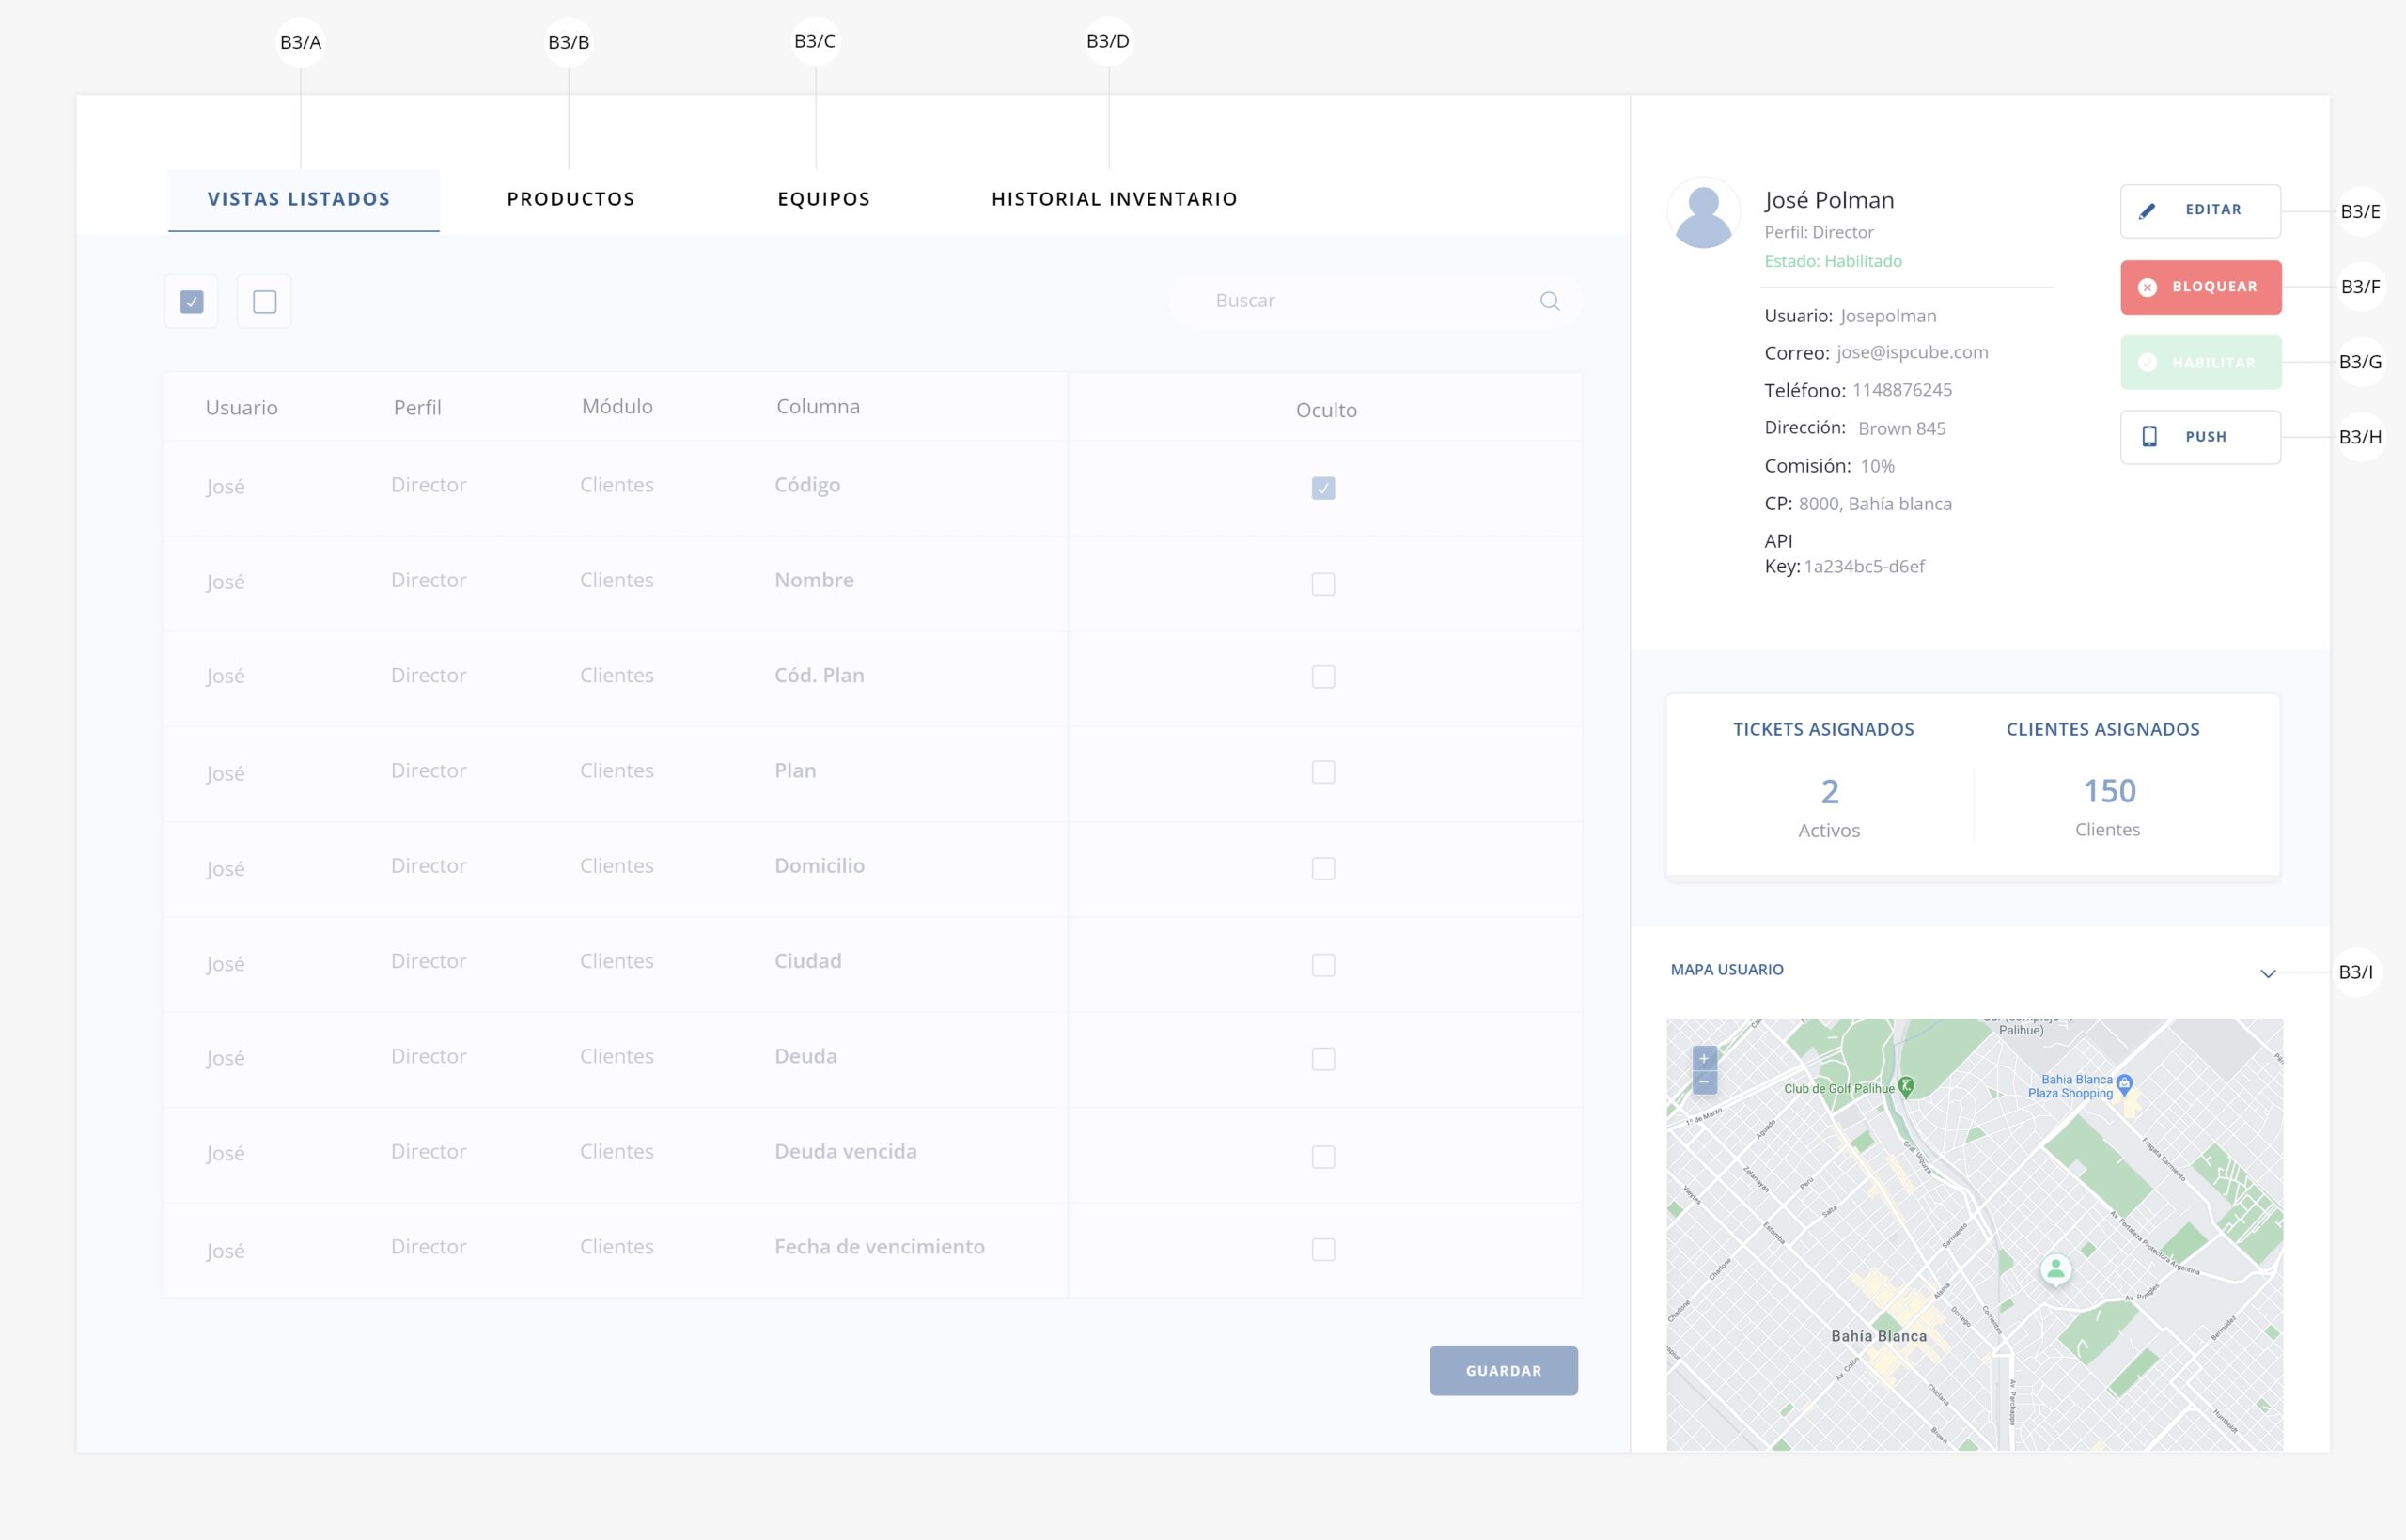Click the select-all checked box icon
The image size is (2406, 1540).
[x=192, y=301]
